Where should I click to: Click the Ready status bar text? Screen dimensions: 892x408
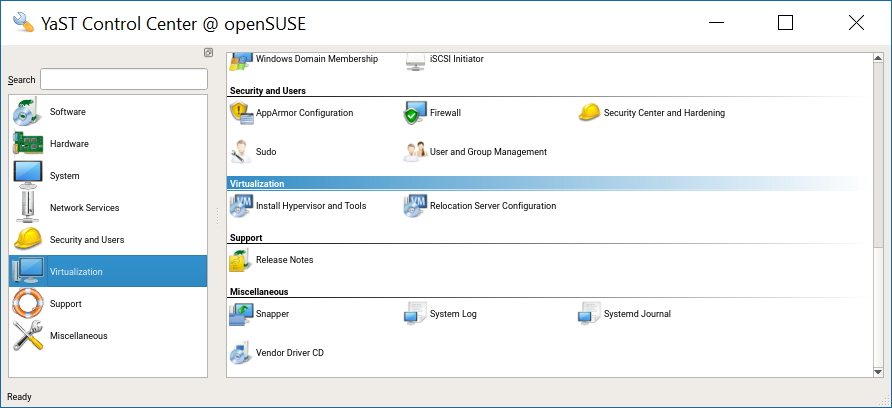coord(19,397)
